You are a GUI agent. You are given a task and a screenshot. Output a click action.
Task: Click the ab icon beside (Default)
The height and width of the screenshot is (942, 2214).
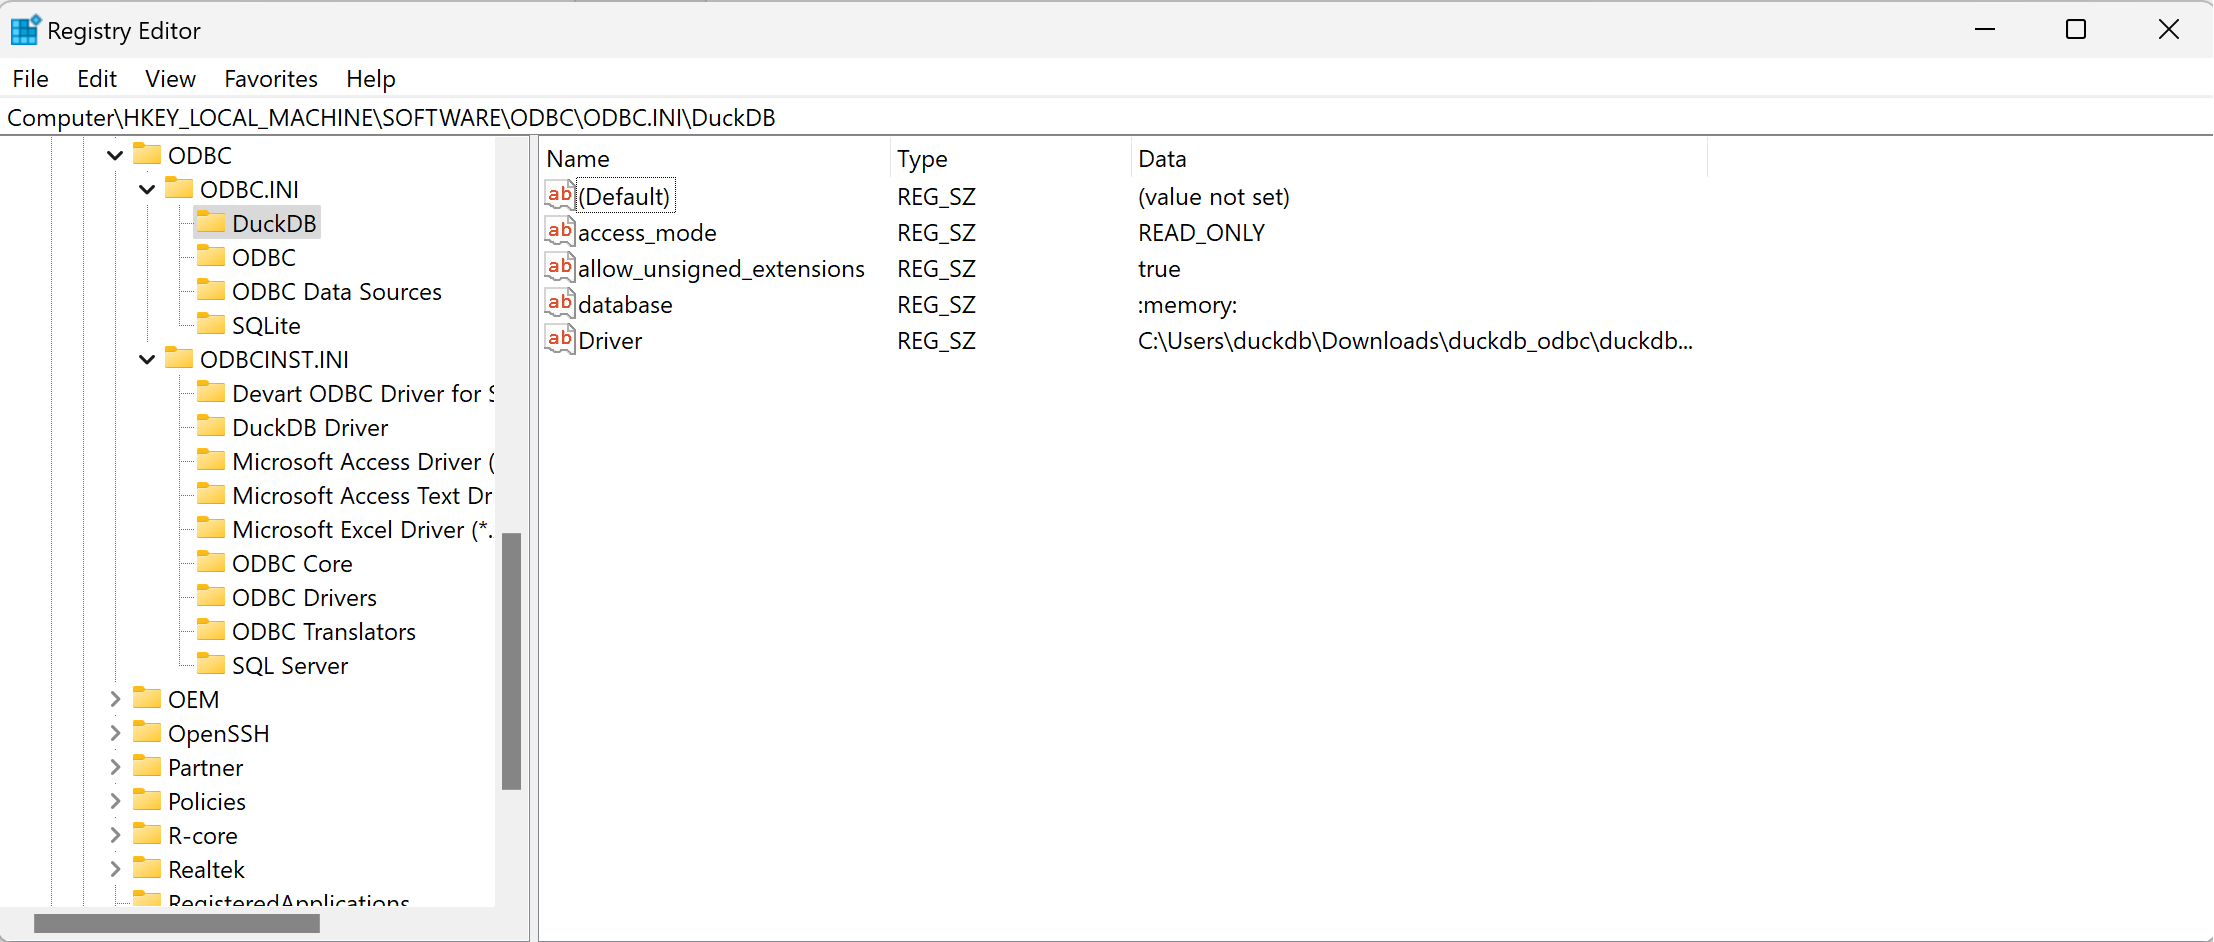point(559,194)
